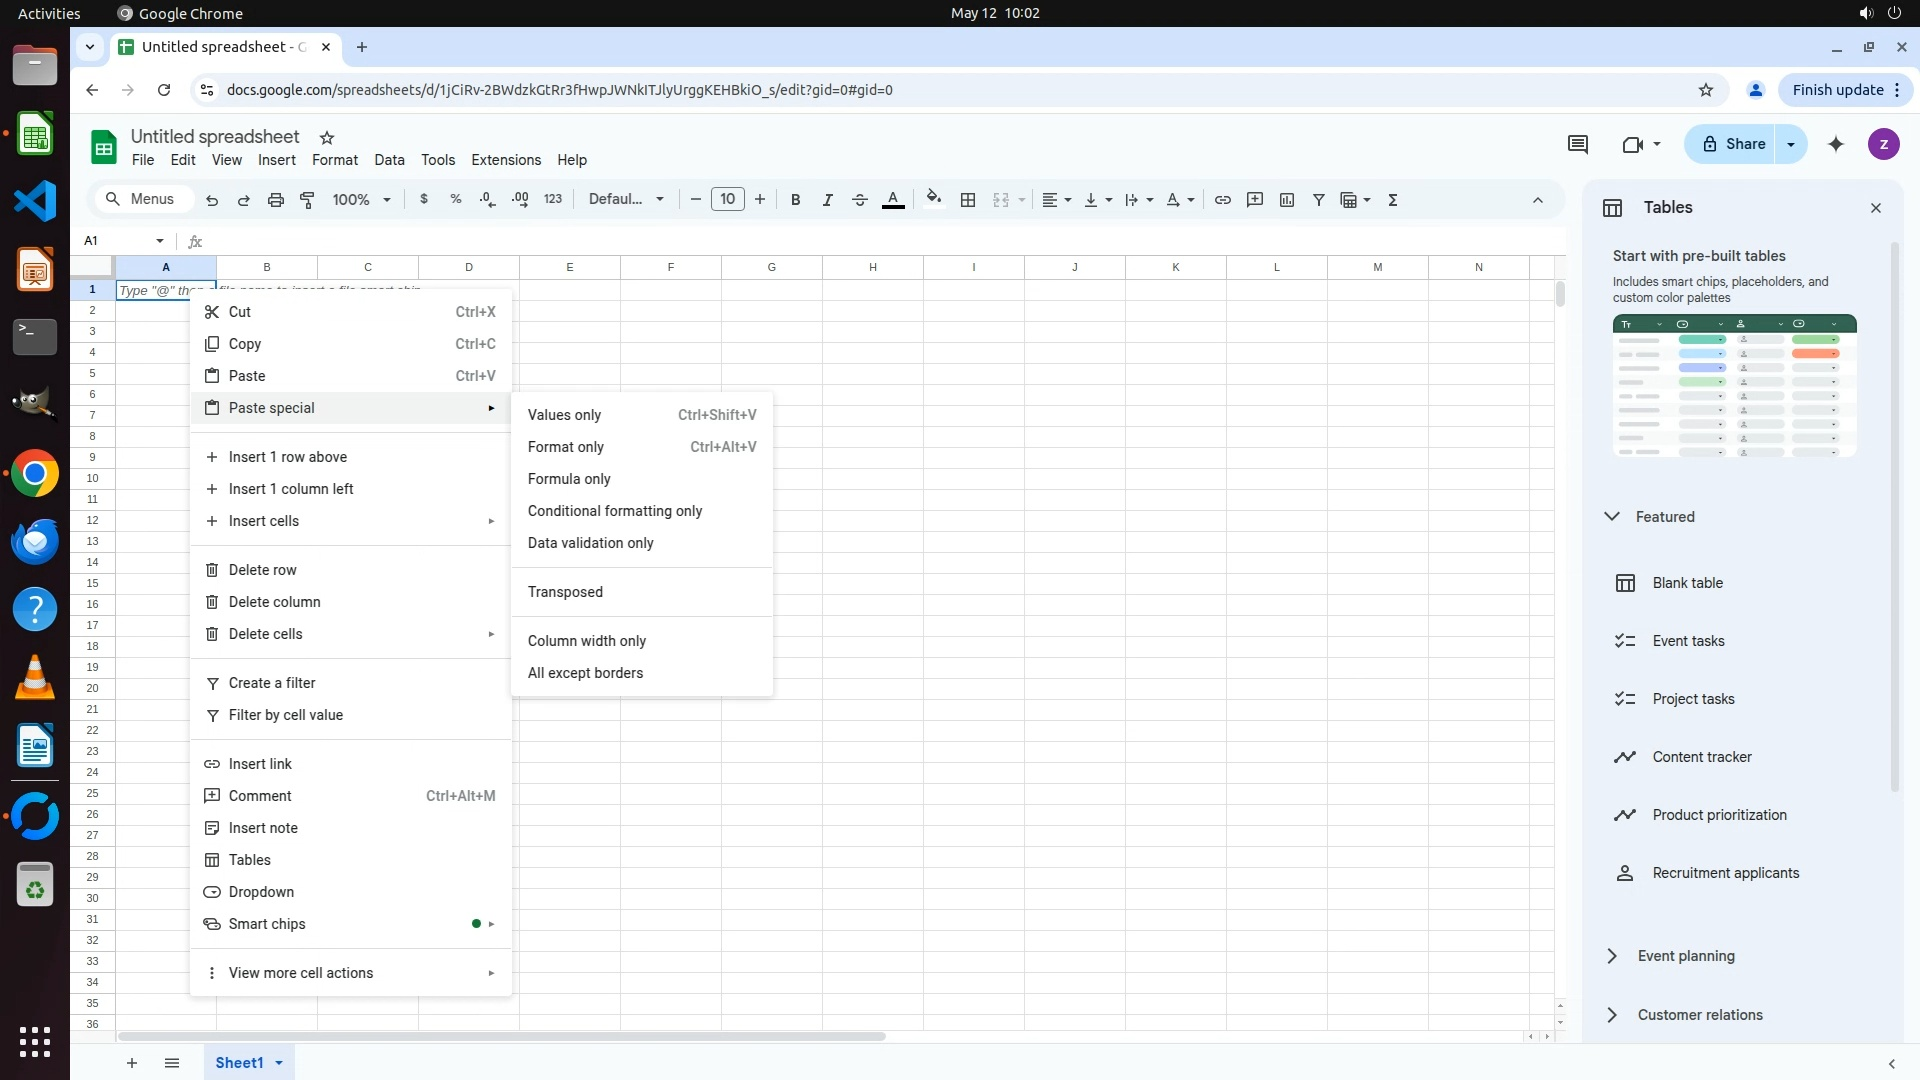Toggle italic formatting
Screen dimensions: 1920x1080
(x=827, y=200)
